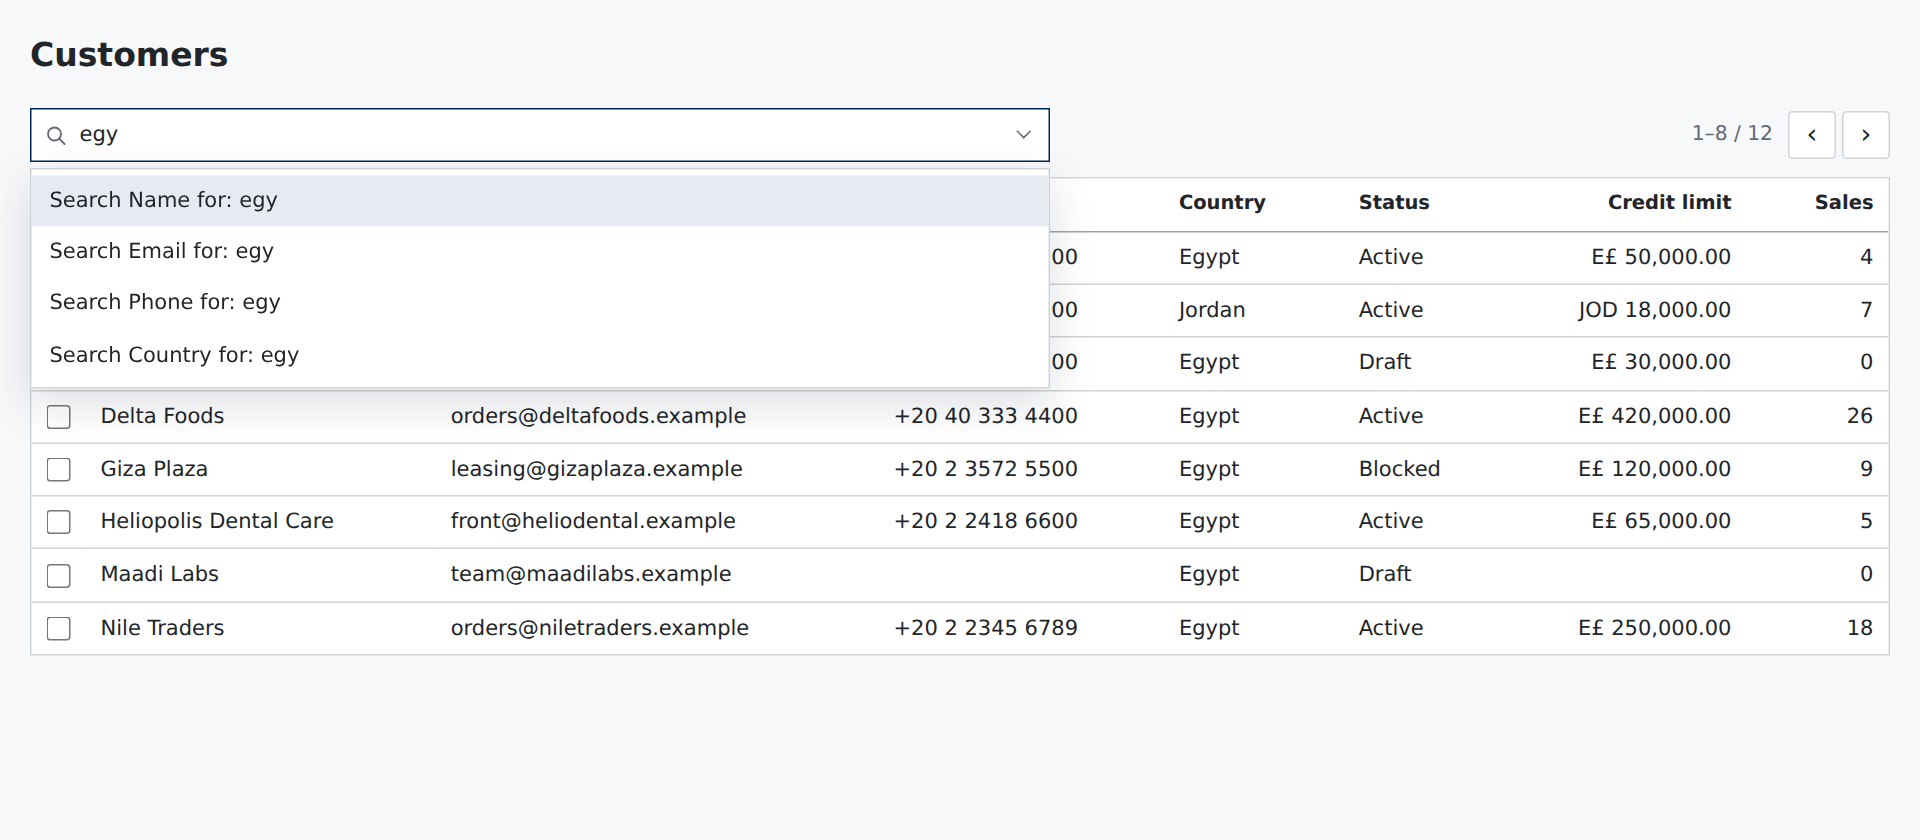Open the Maadi Labs customer name

pyautogui.click(x=160, y=574)
